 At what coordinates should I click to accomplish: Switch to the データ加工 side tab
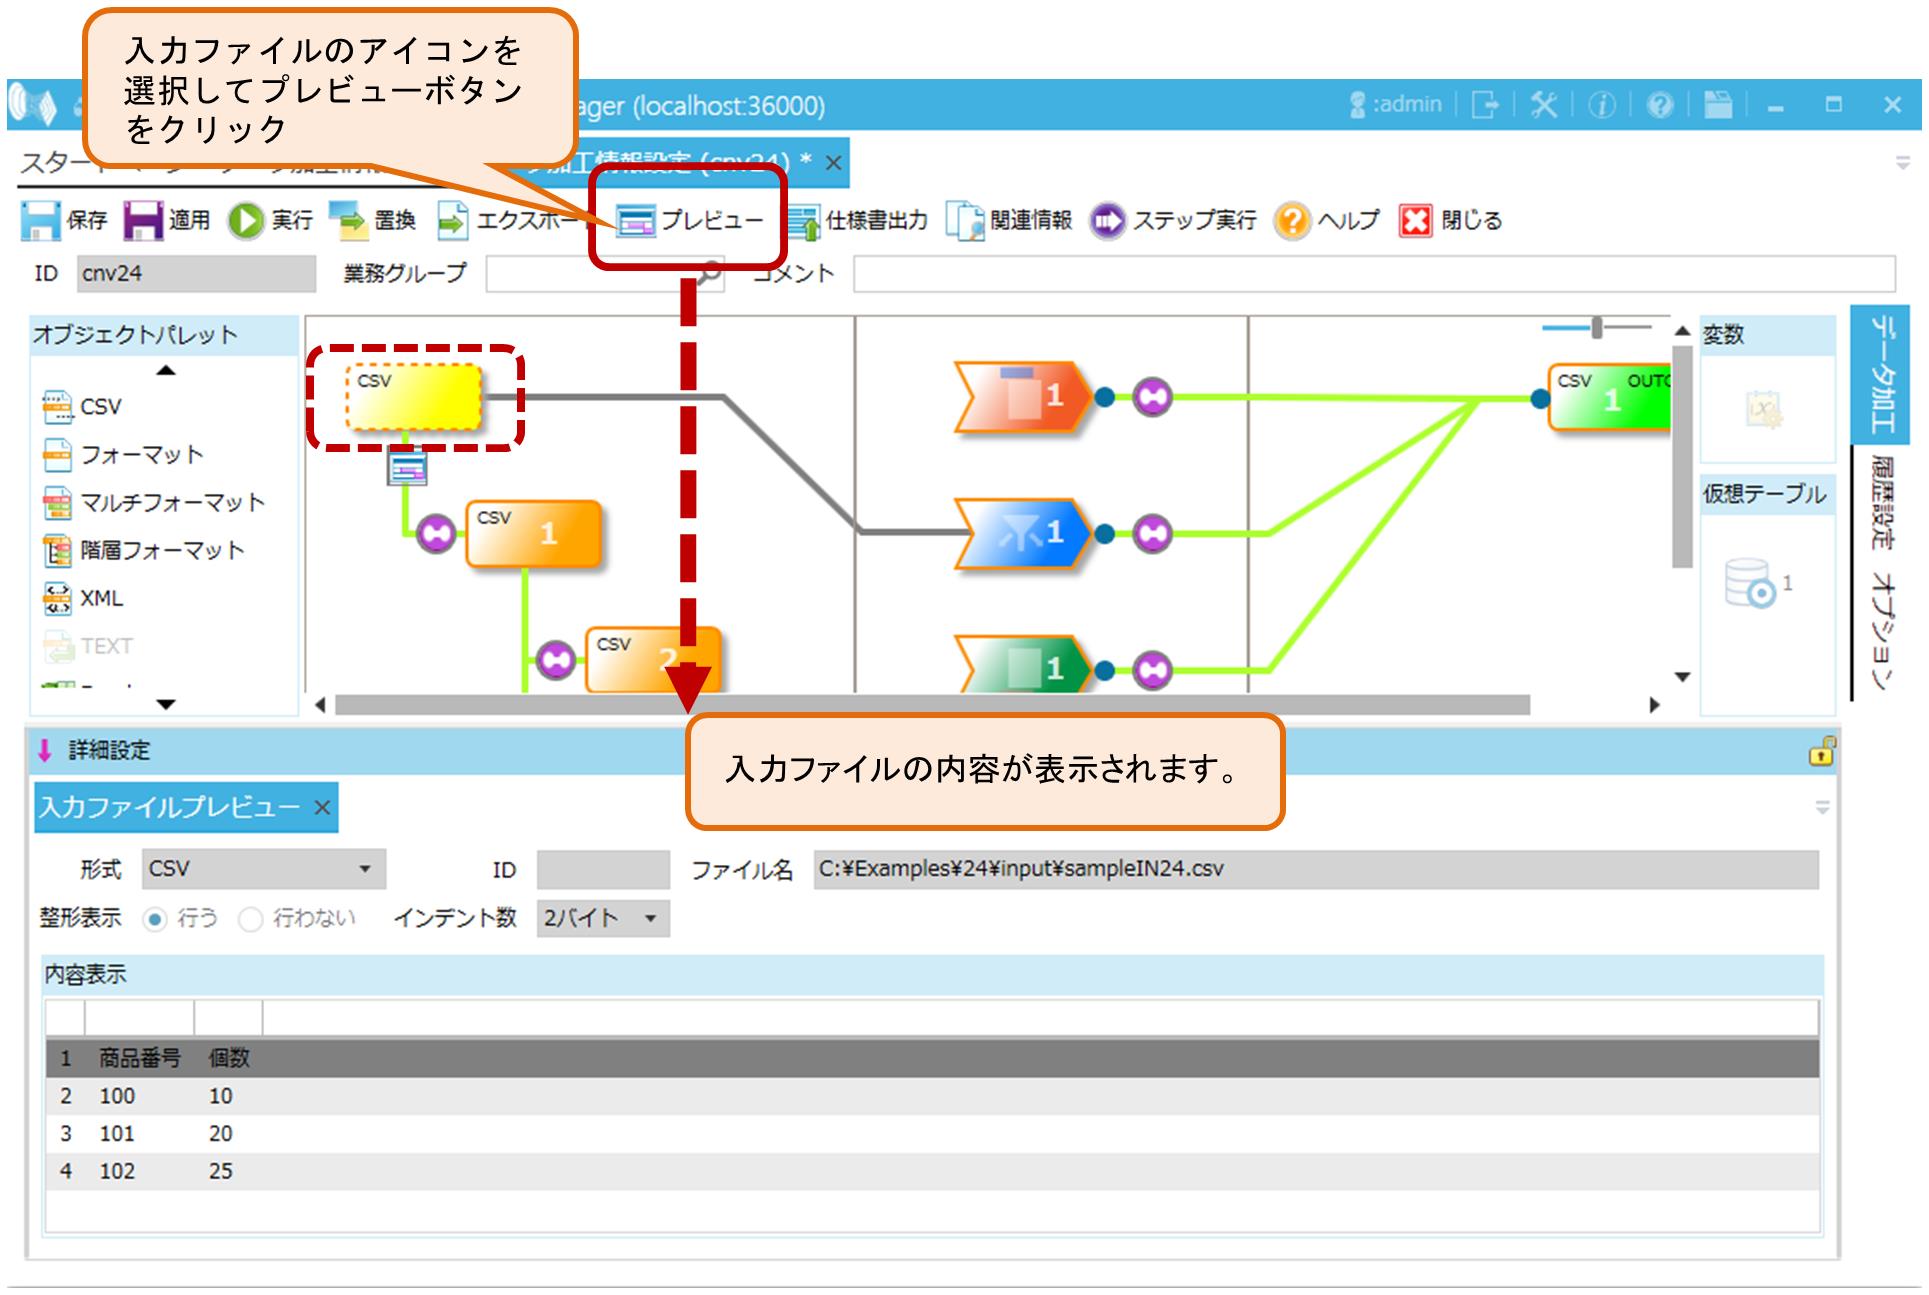coord(1882,375)
